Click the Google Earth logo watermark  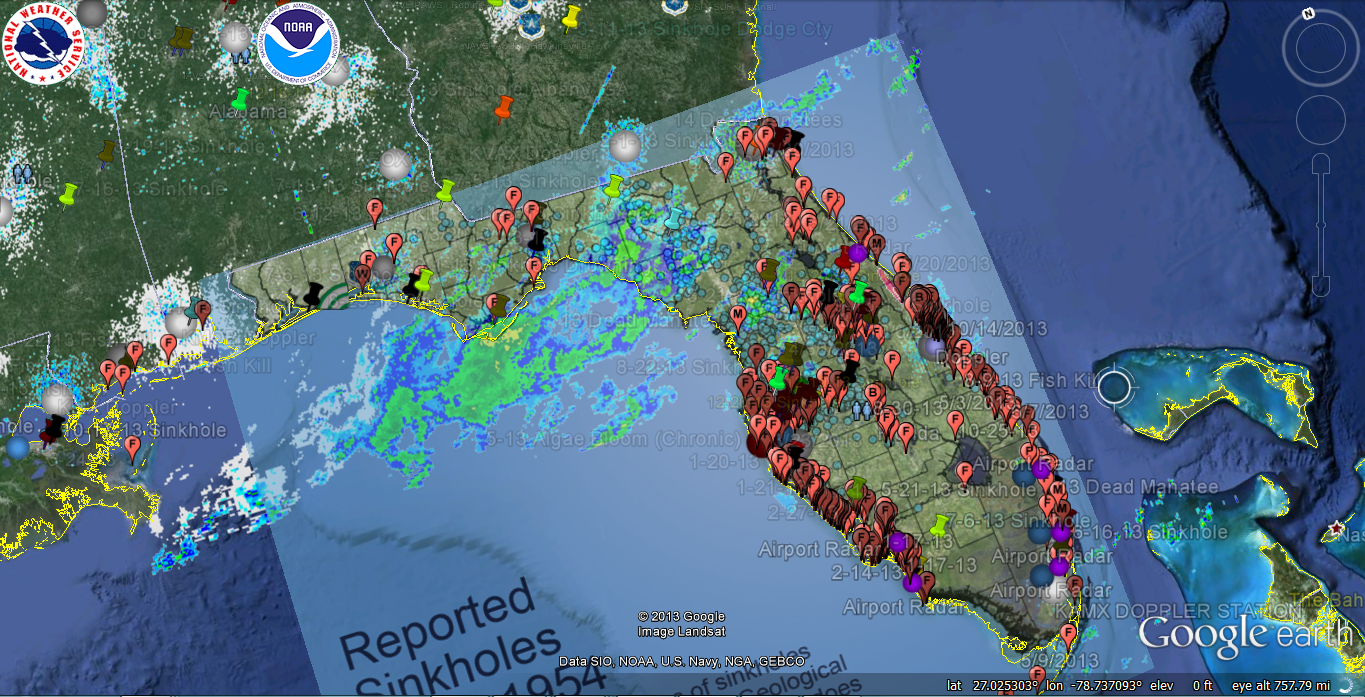(x=1242, y=633)
